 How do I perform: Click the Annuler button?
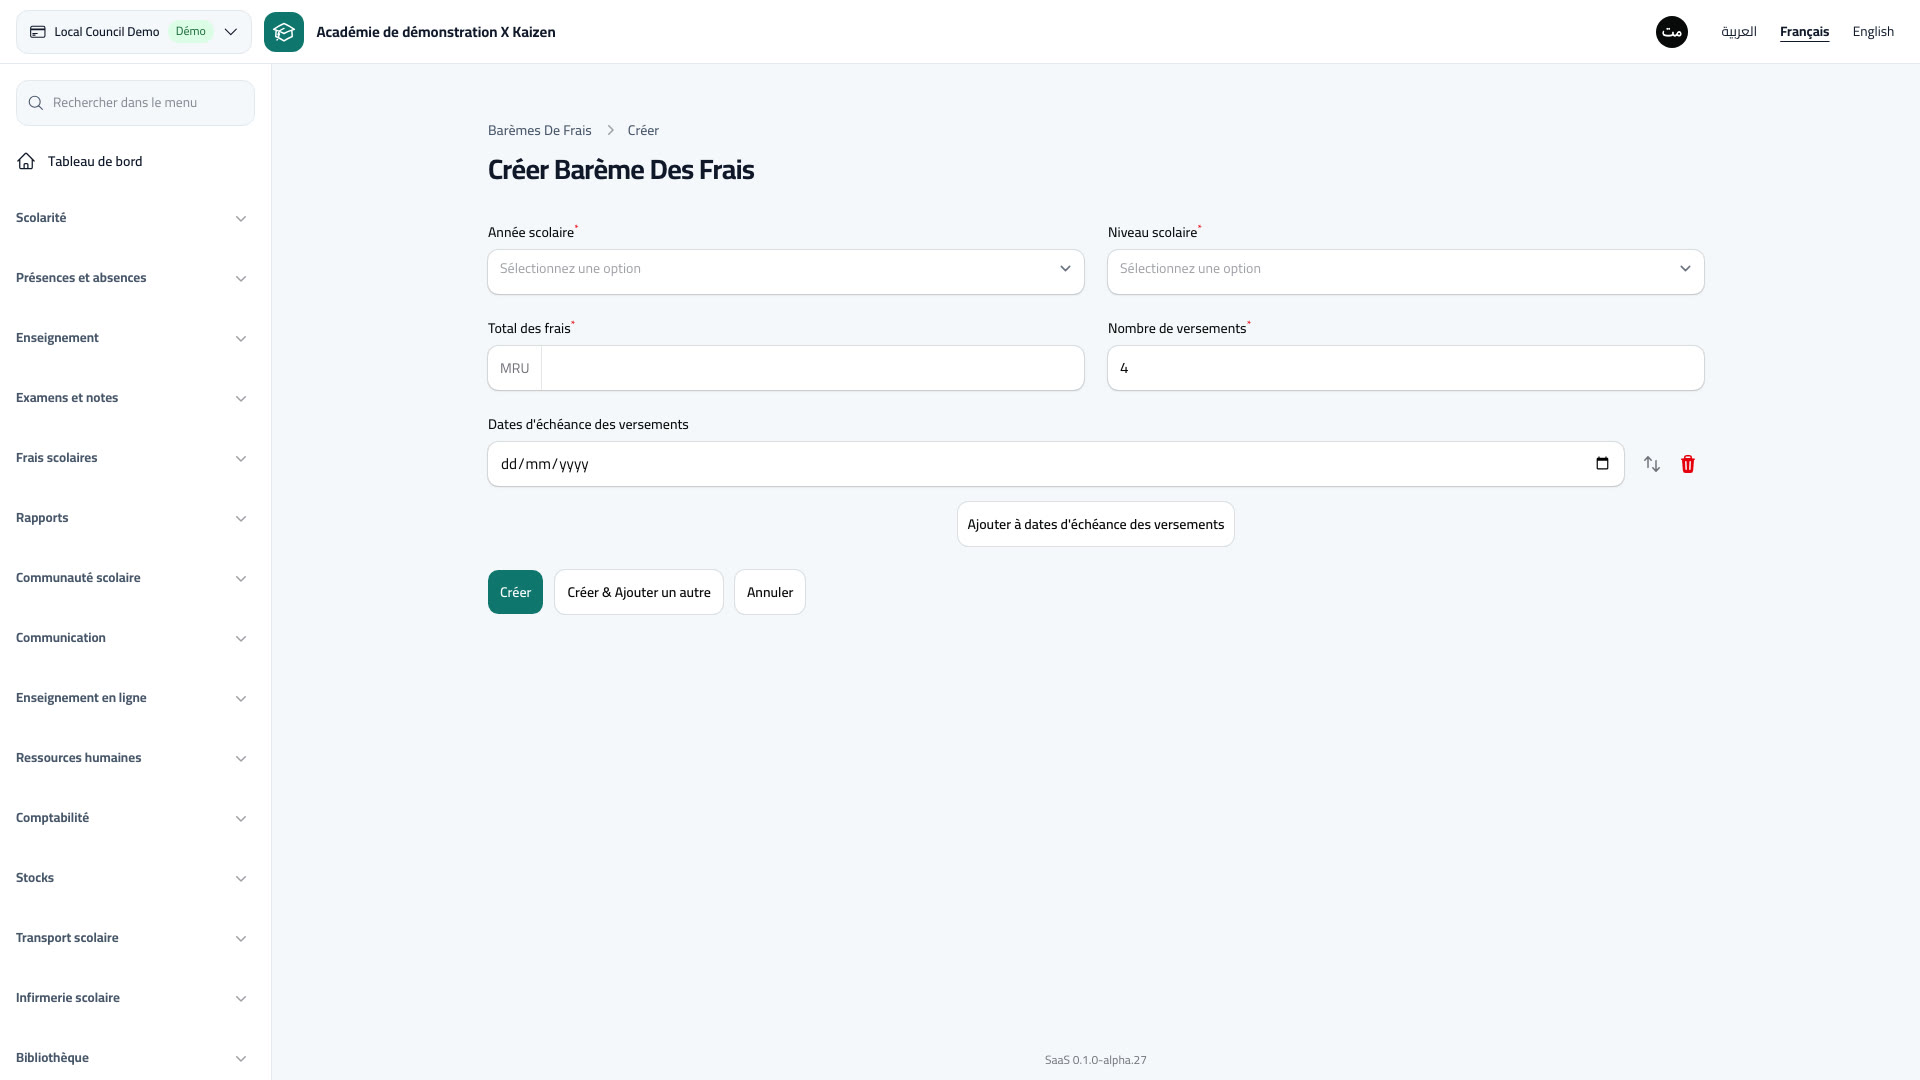tap(770, 592)
